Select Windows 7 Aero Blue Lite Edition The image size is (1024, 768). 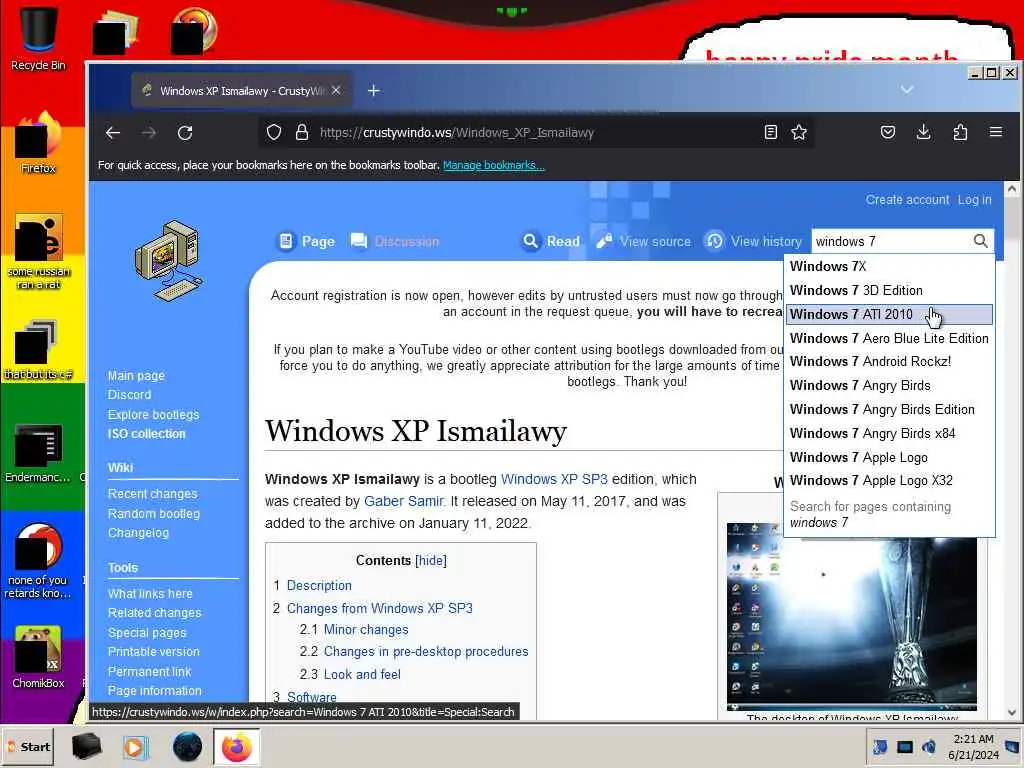pyautogui.click(x=889, y=338)
